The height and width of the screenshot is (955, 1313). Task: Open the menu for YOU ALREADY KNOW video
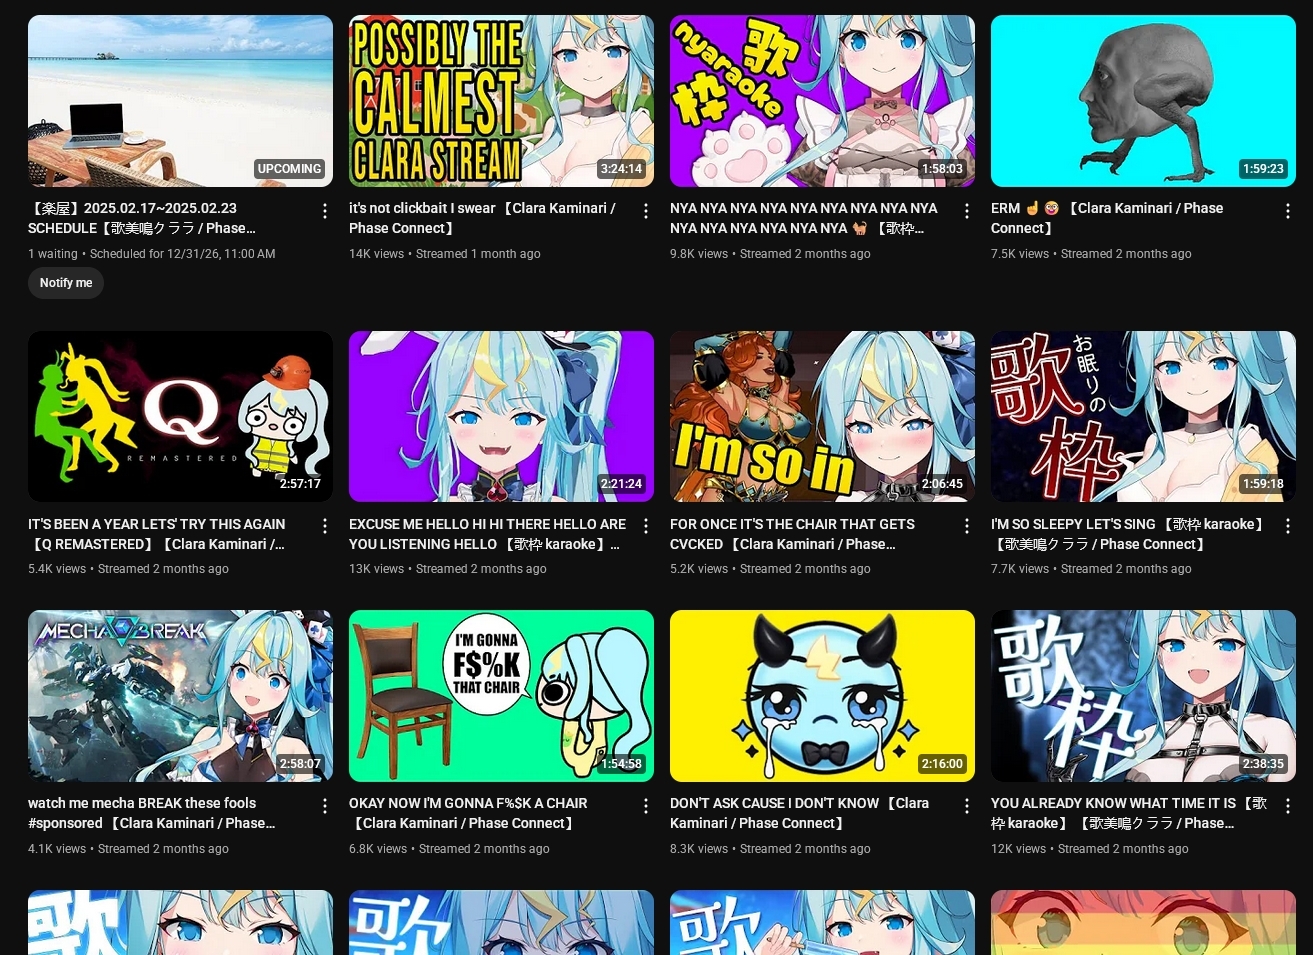click(1288, 805)
